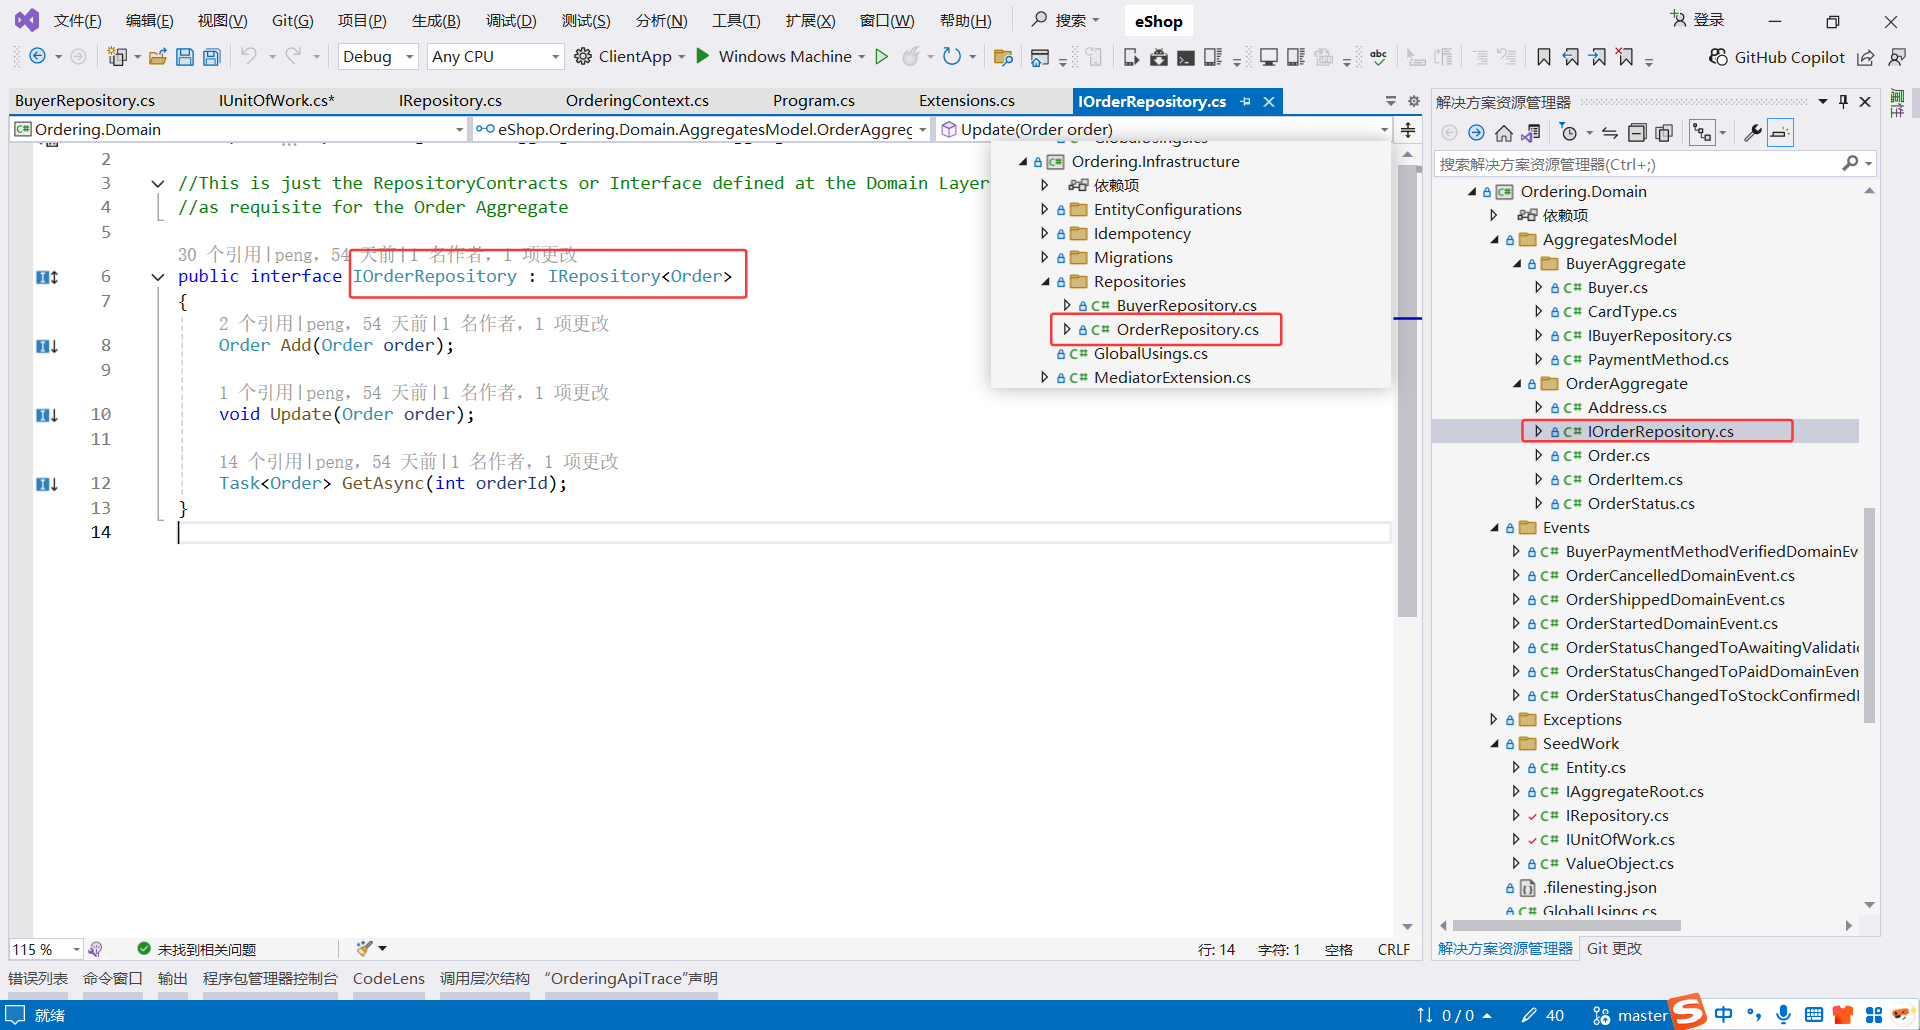Select IRepository.cs under SeedWork
The width and height of the screenshot is (1920, 1030).
click(x=1616, y=816)
